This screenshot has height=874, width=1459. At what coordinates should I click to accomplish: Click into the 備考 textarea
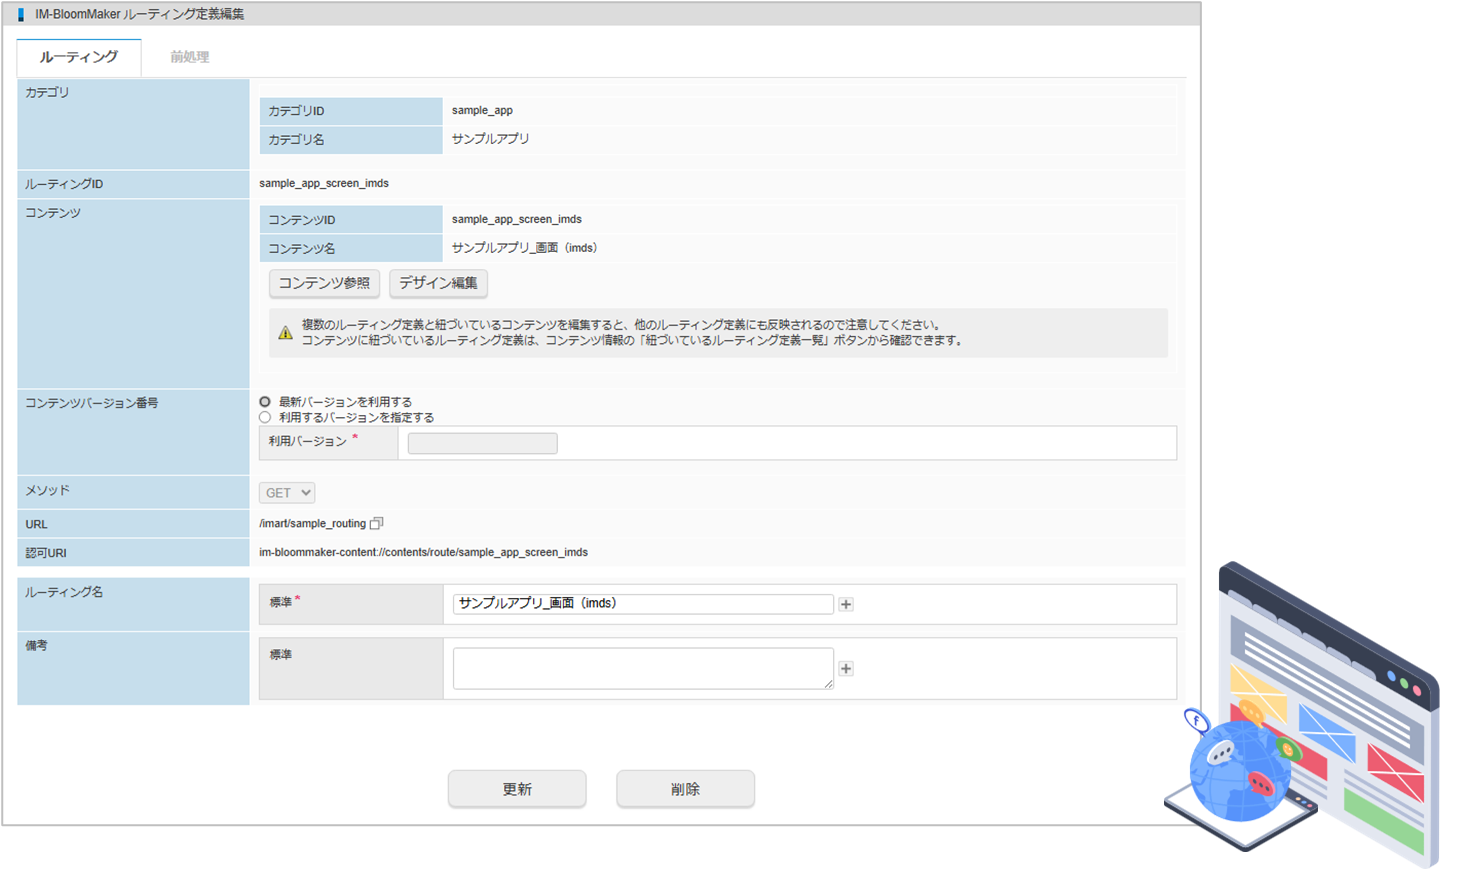(642, 668)
